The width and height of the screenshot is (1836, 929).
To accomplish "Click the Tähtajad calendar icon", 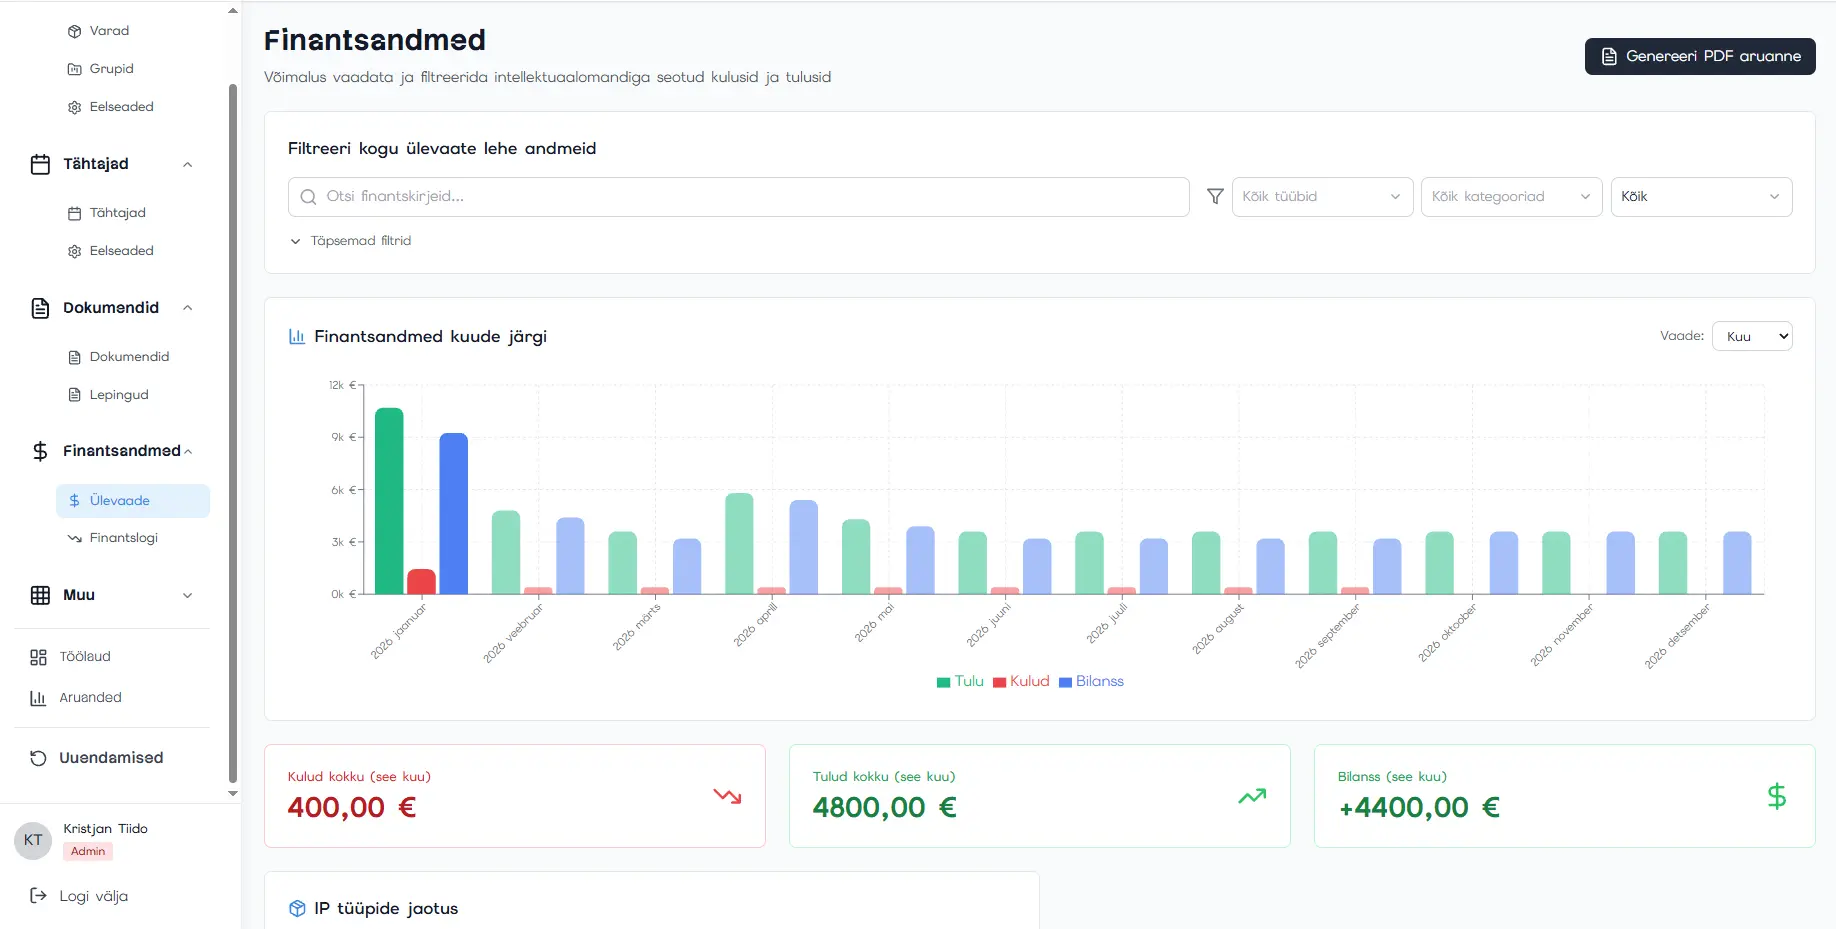I will (x=40, y=164).
